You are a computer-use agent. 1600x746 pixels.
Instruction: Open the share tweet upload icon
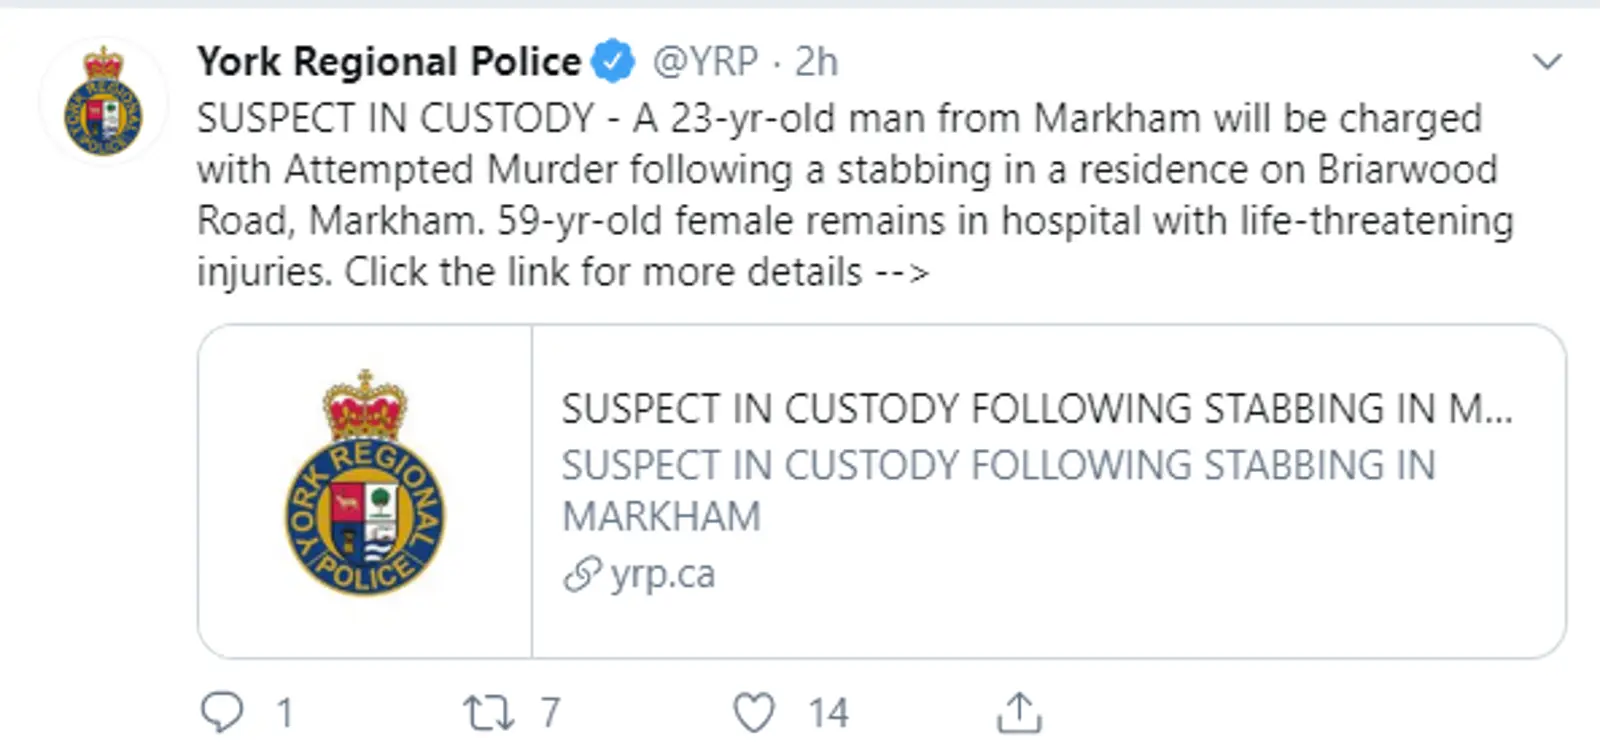[x=1019, y=713]
